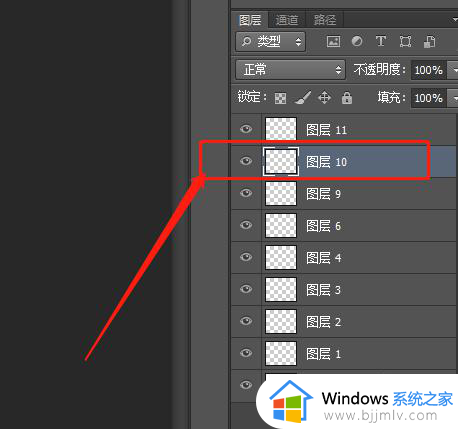Screen dimensions: 458x429
Task: Lock position move icon
Action: (x=324, y=98)
